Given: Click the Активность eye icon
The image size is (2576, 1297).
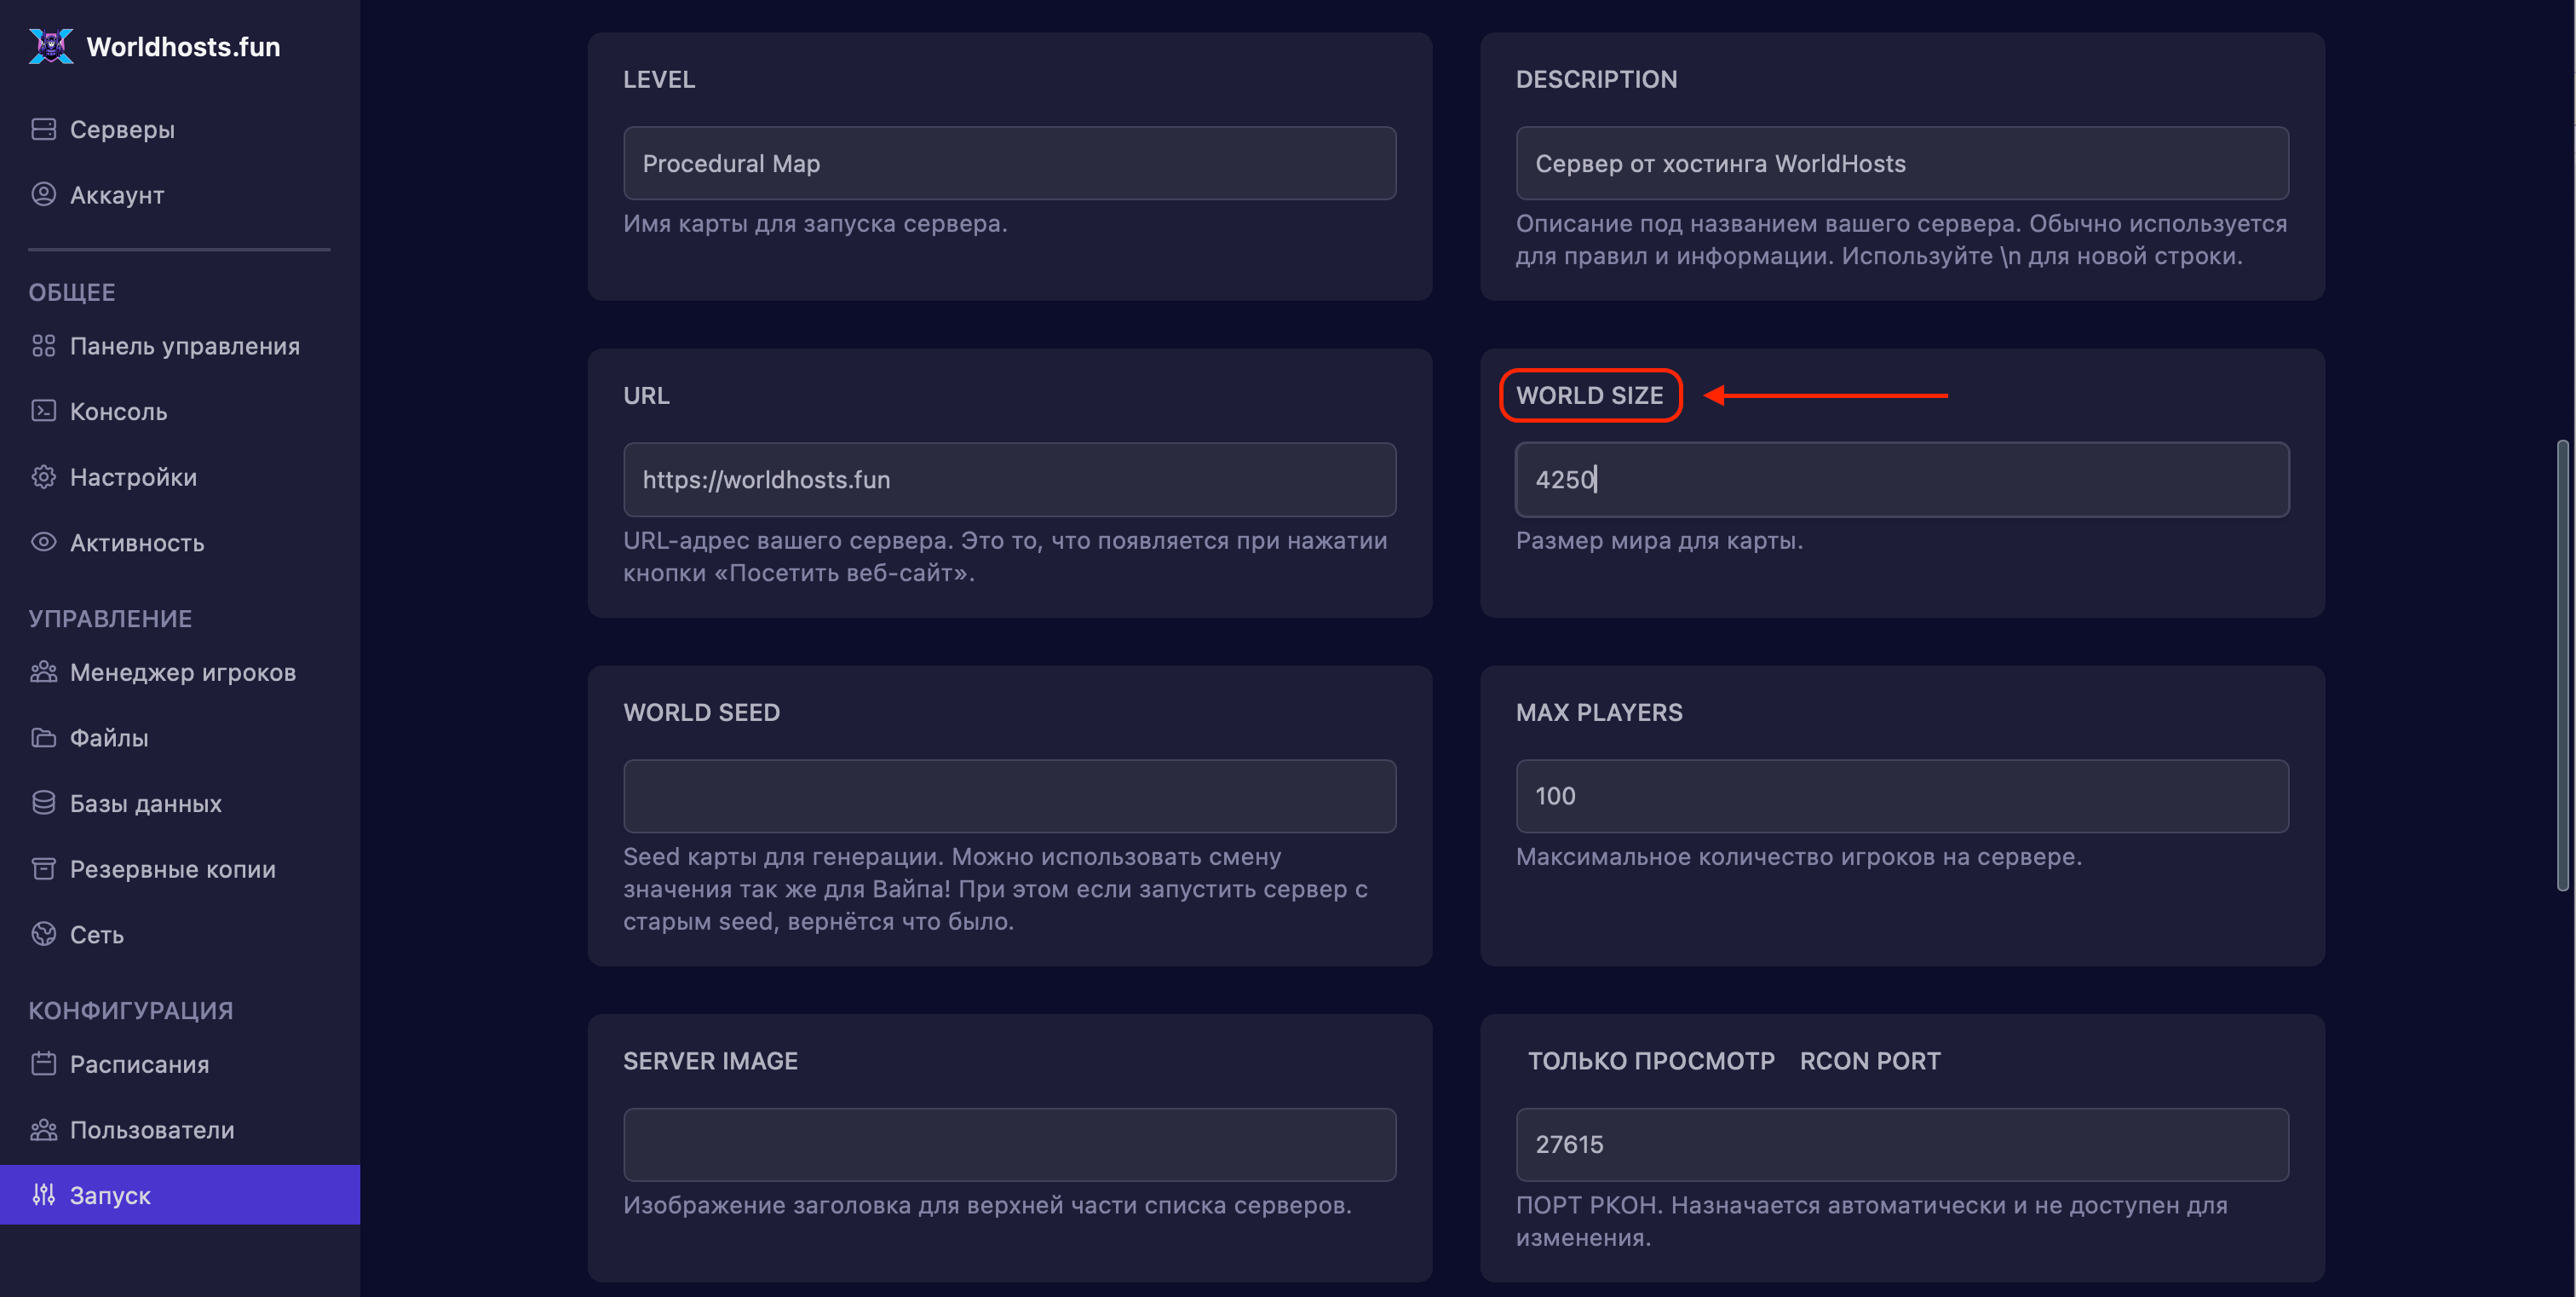Looking at the screenshot, I should click(x=43, y=542).
